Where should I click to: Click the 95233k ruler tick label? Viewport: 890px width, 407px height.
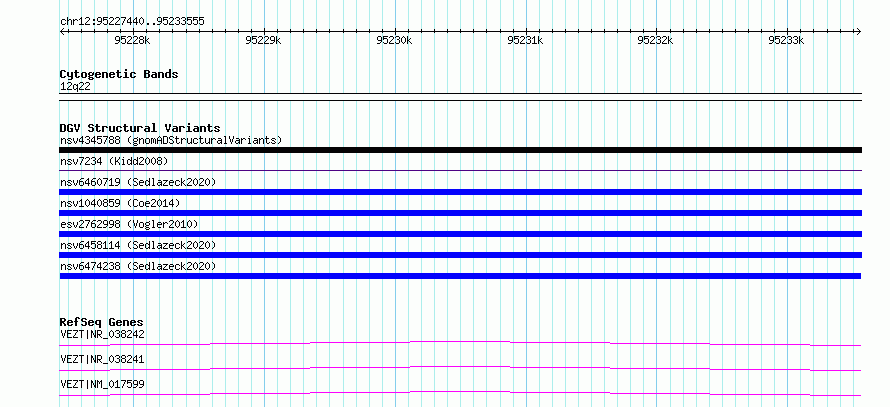point(786,40)
